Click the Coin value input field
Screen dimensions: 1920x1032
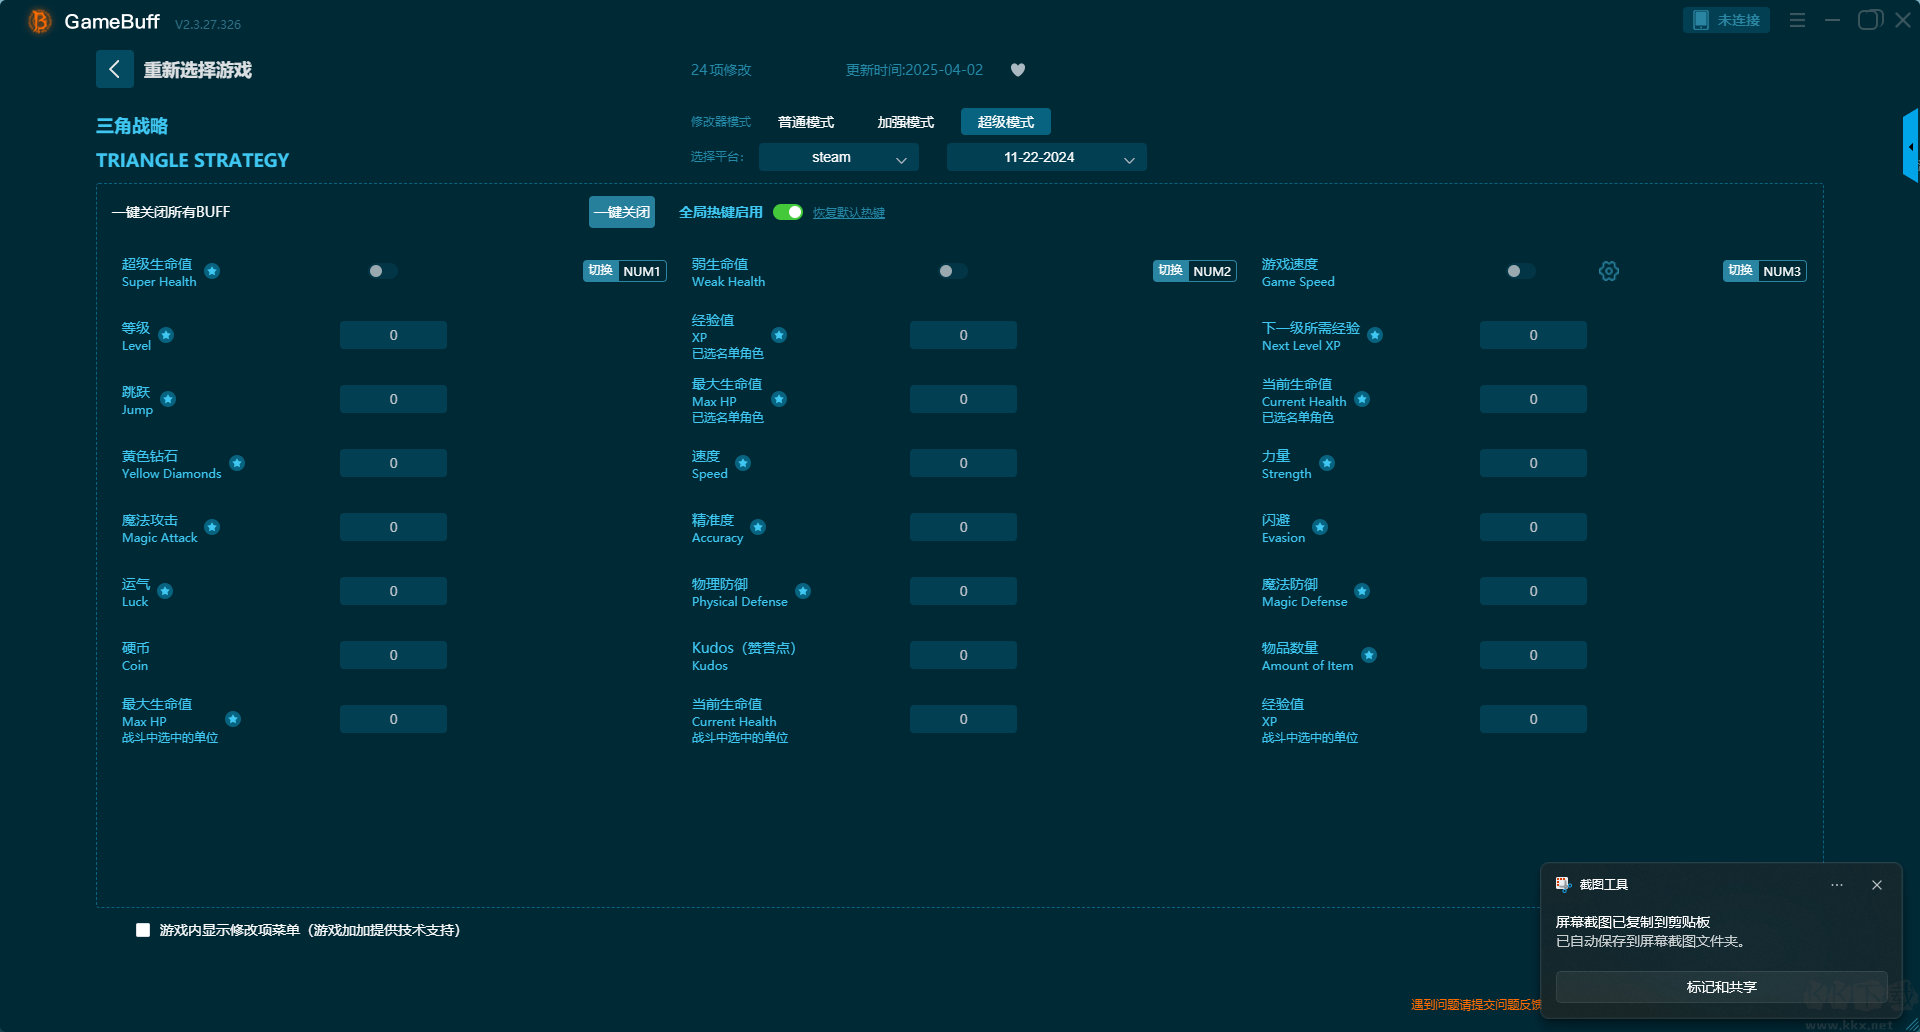click(393, 655)
